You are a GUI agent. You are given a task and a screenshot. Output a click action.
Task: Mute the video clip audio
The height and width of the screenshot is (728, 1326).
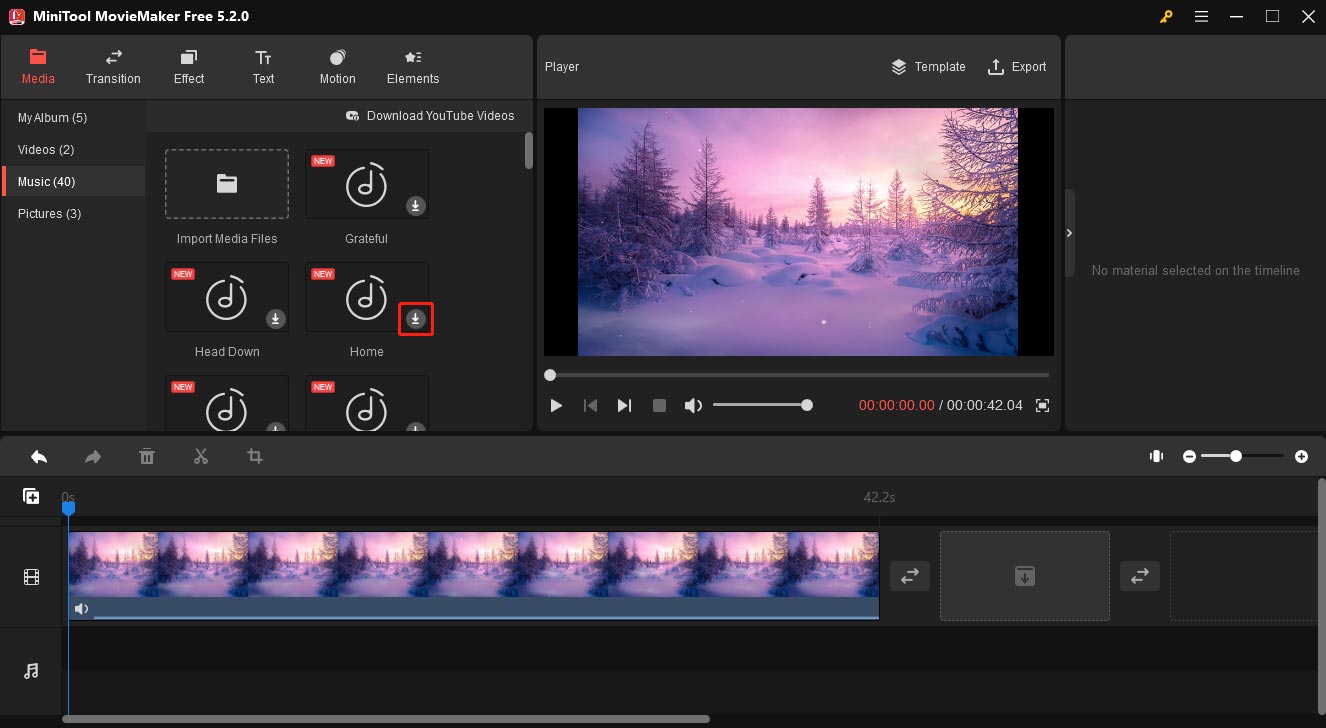[81, 608]
